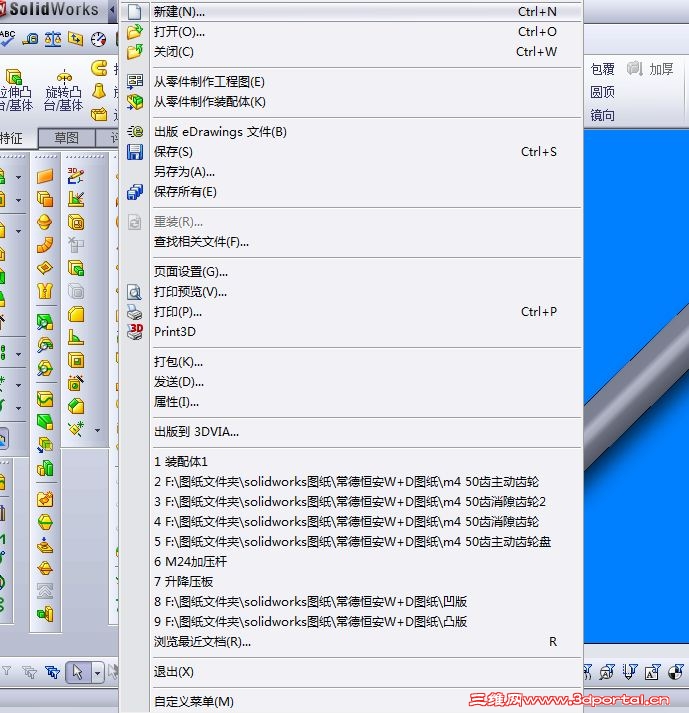Select 从零件制作装配体(K)
This screenshot has height=713, width=689.
tap(352, 102)
